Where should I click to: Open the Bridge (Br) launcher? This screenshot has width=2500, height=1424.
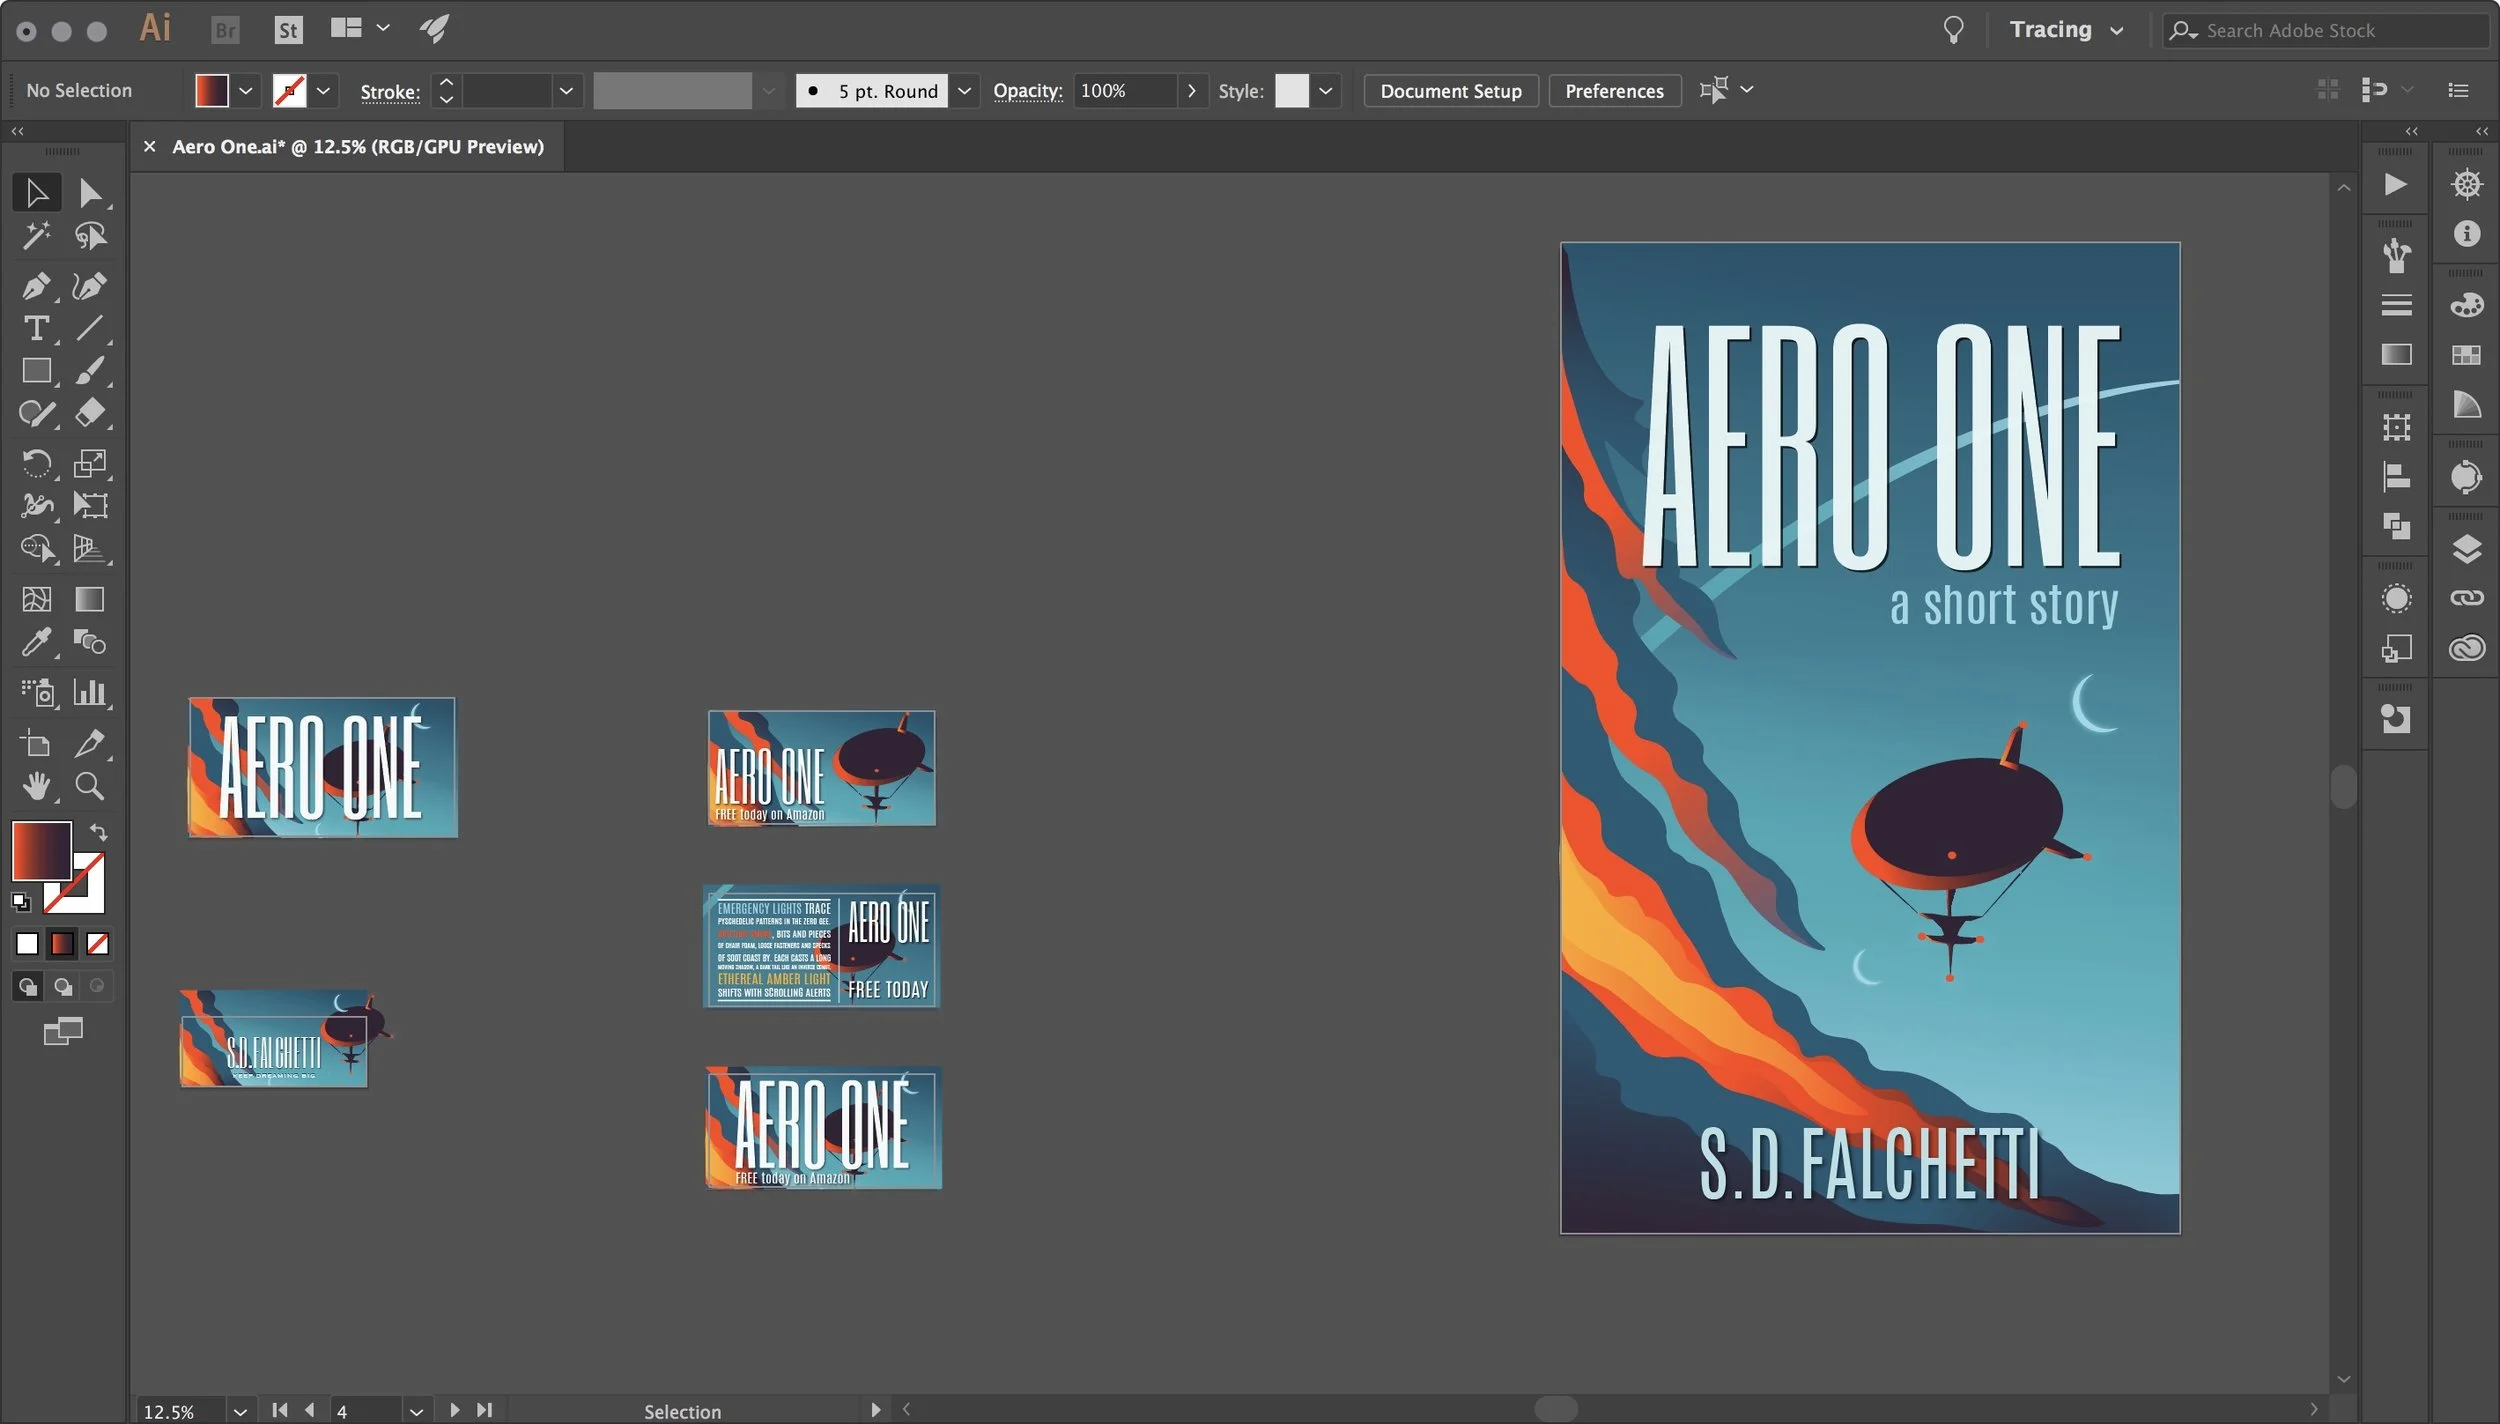coord(226,30)
